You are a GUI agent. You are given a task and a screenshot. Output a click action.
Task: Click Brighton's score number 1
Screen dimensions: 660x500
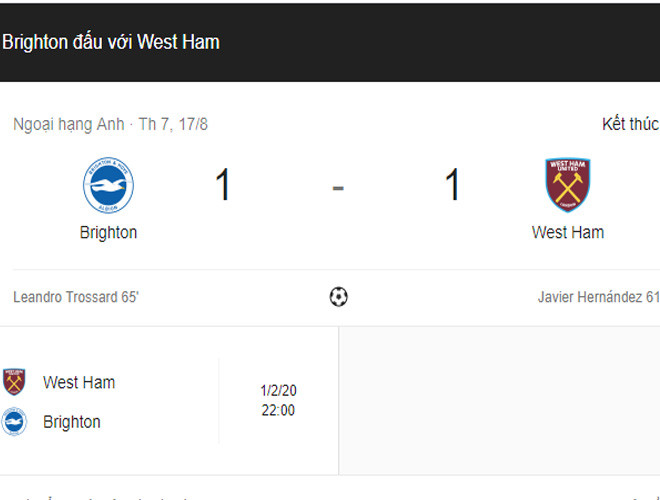click(223, 186)
